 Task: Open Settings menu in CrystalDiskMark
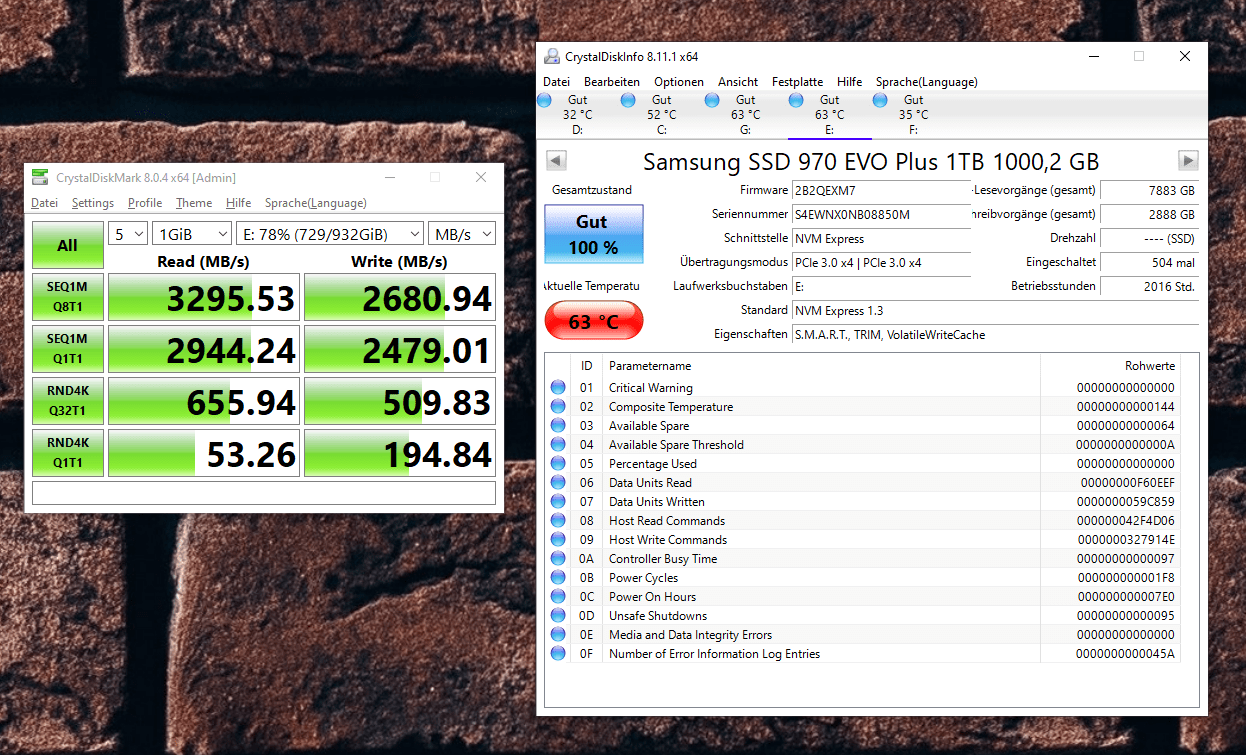click(93, 203)
